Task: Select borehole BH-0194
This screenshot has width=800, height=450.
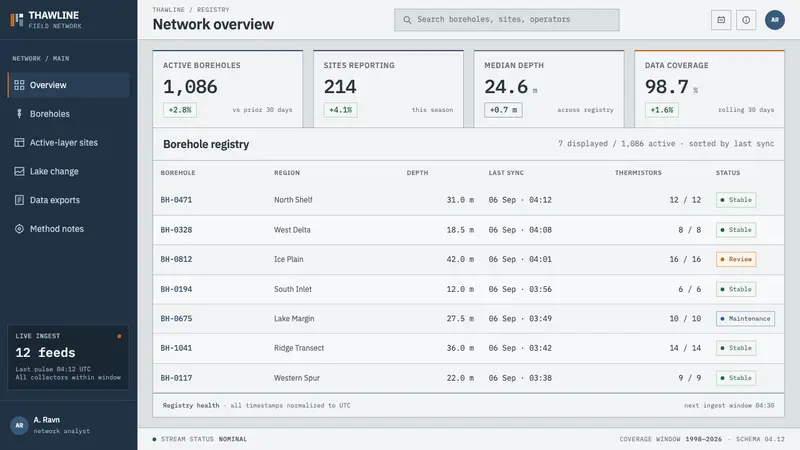Action: point(176,289)
